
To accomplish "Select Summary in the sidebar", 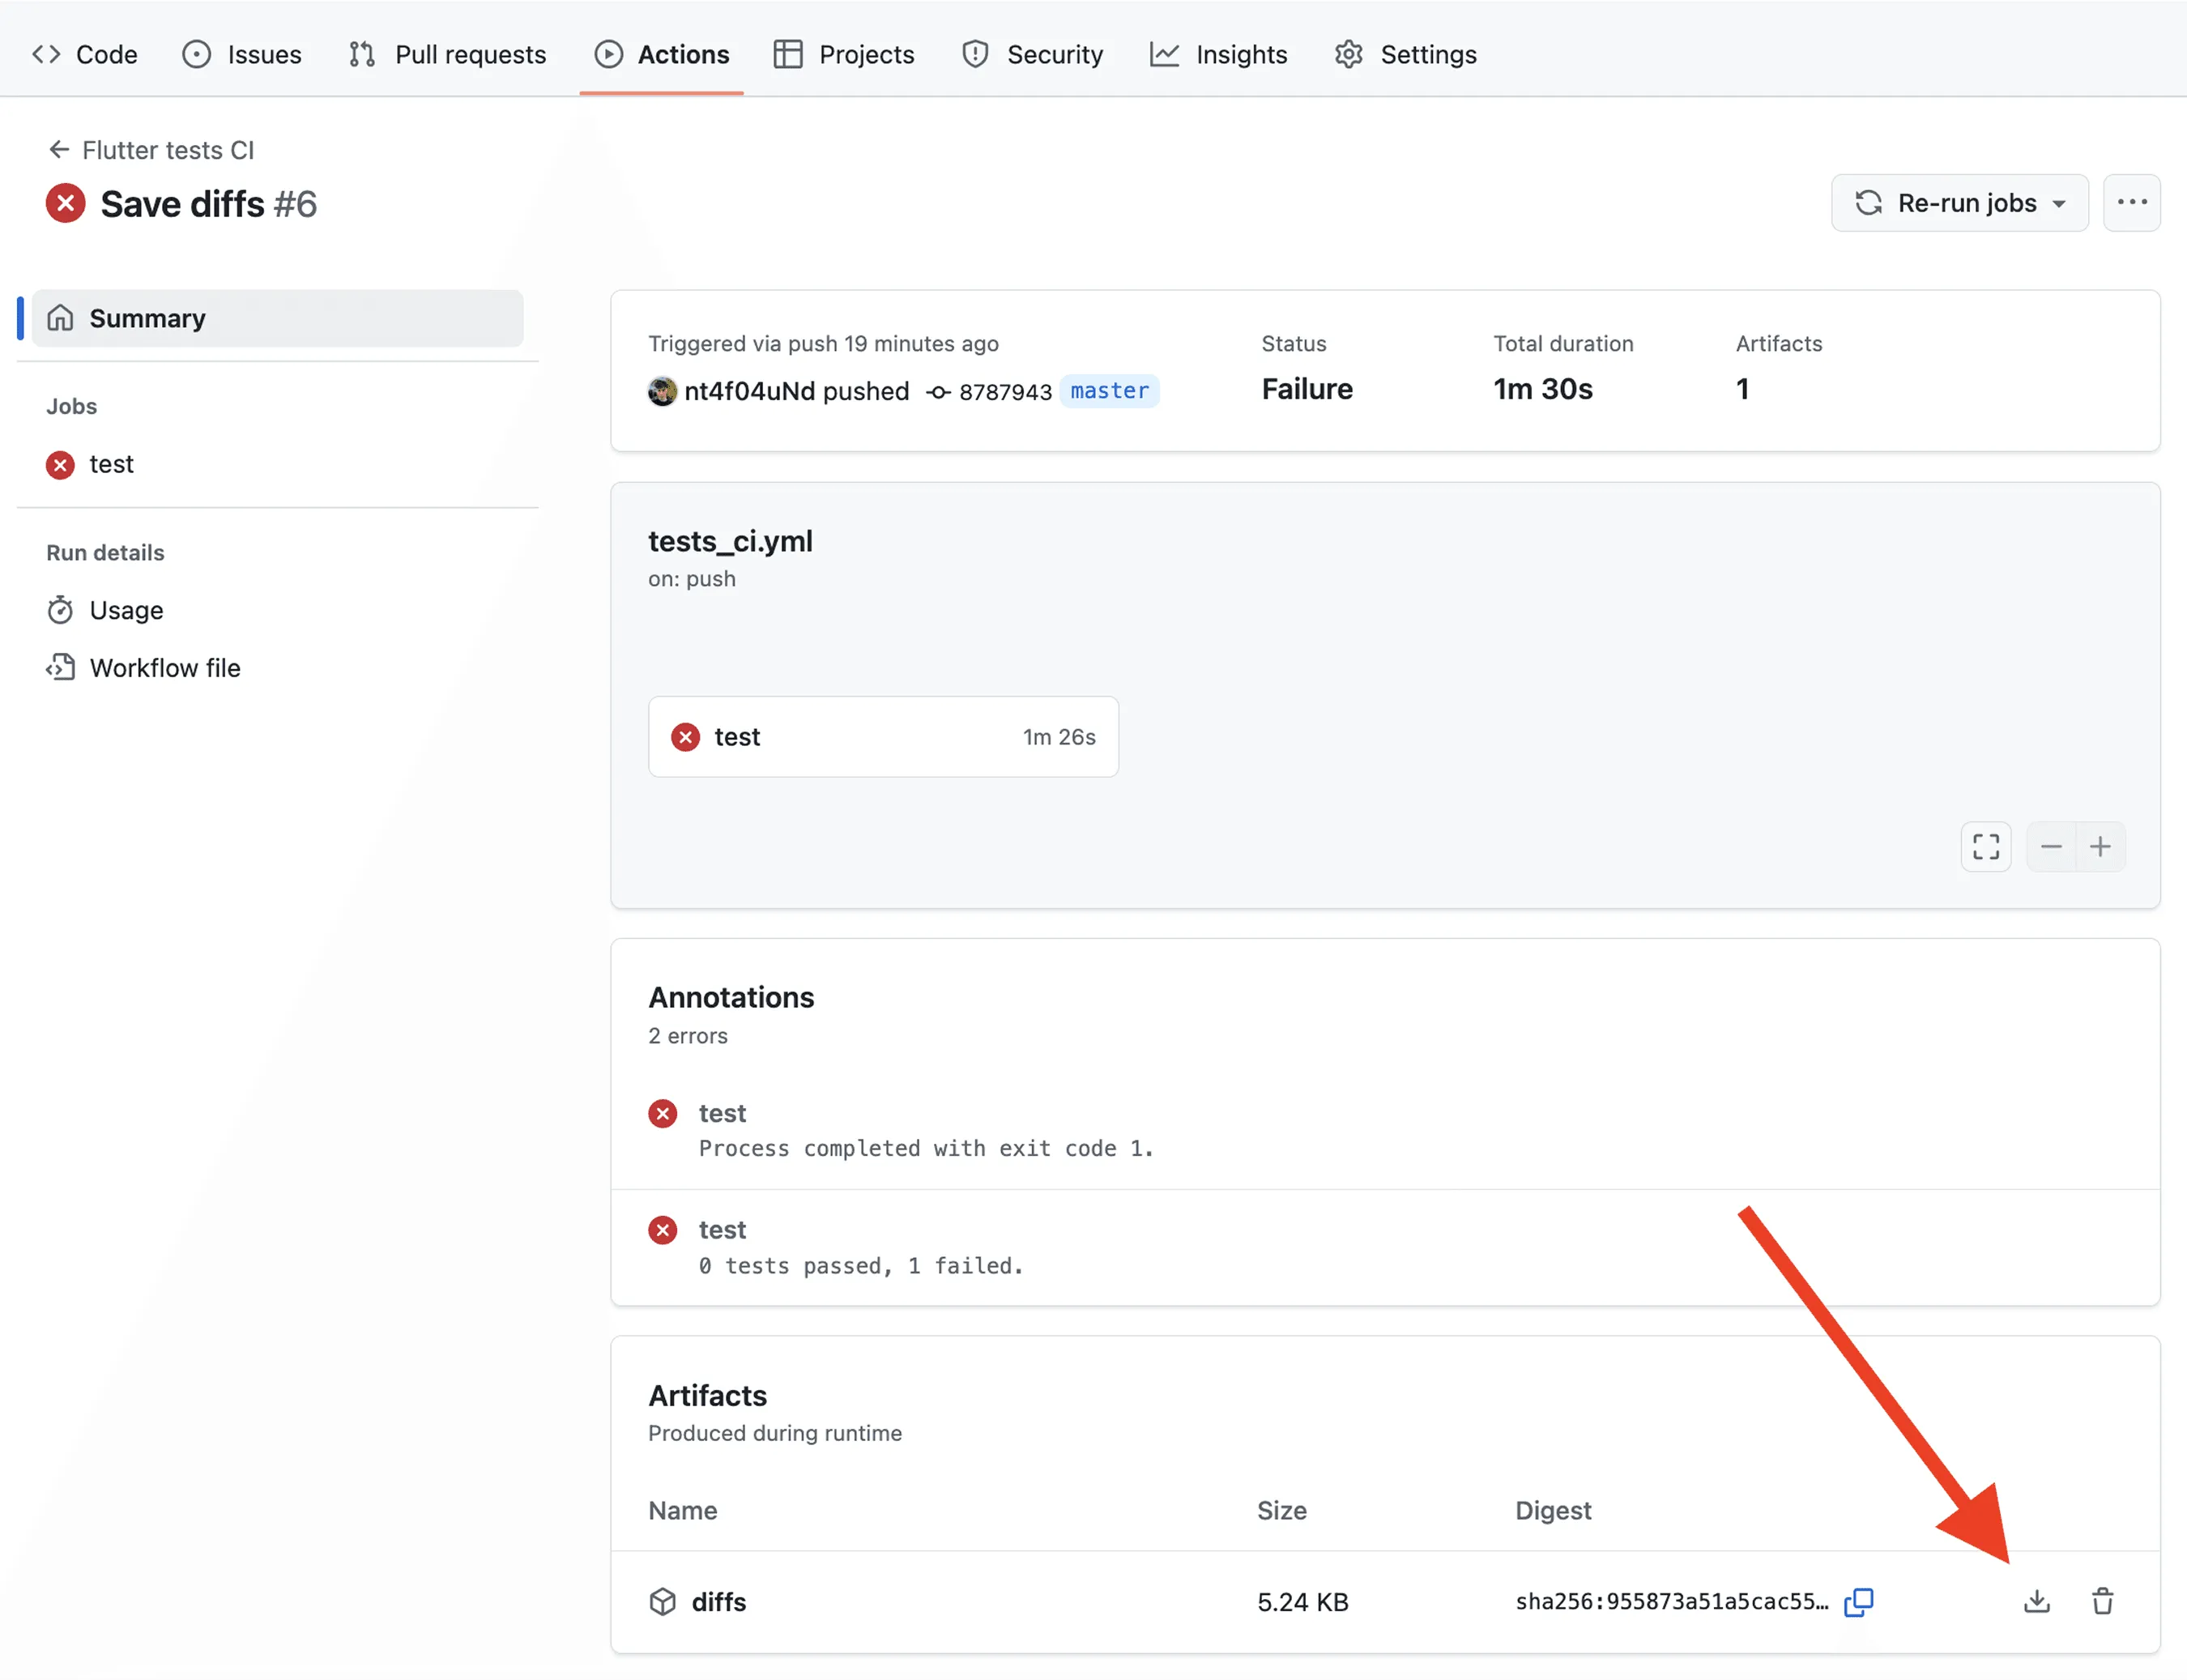I will [x=277, y=318].
